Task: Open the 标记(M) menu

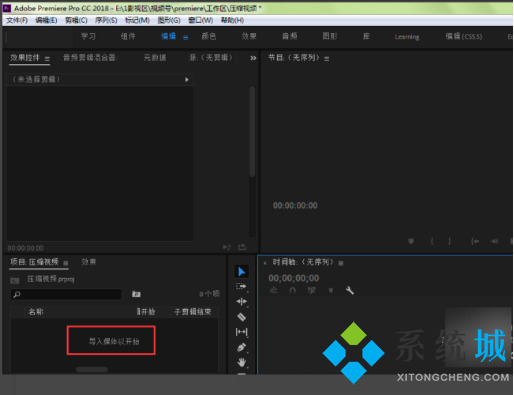Action: [x=137, y=20]
